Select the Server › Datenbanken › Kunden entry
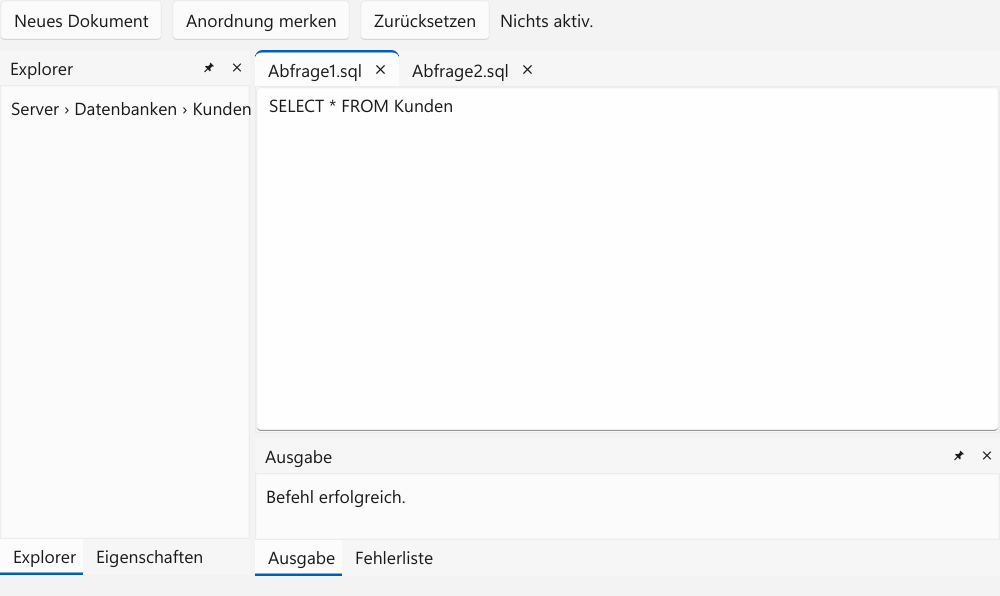The height and width of the screenshot is (596, 1000). pyautogui.click(x=131, y=109)
